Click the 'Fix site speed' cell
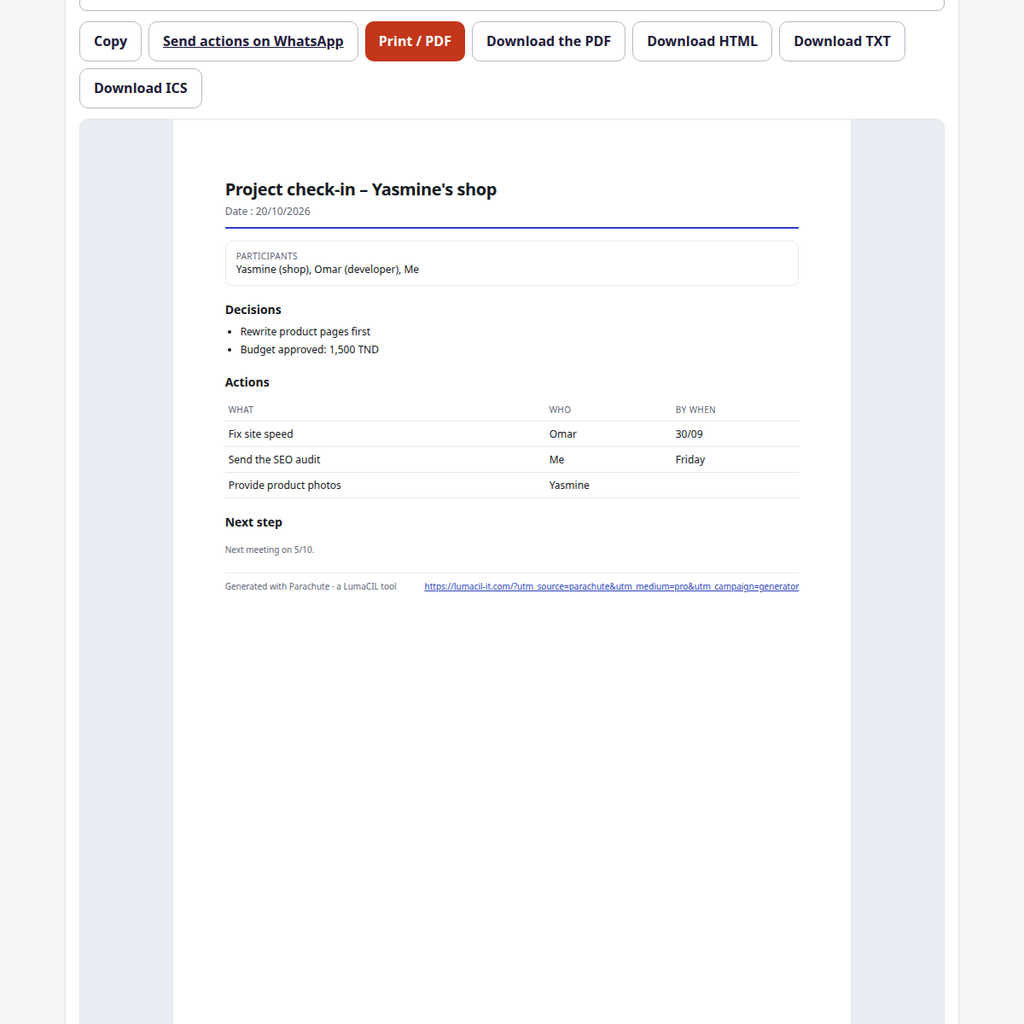The width and height of the screenshot is (1024, 1024). (x=261, y=434)
